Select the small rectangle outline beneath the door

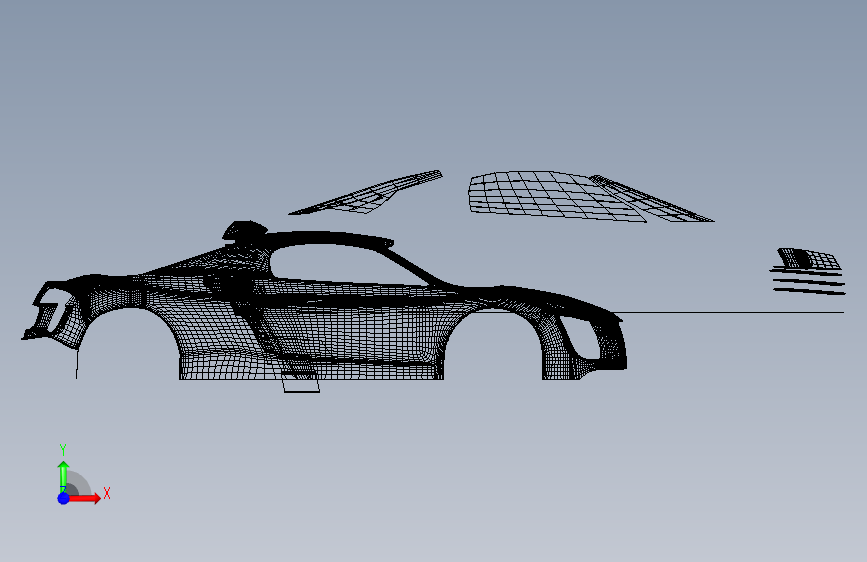tap(301, 382)
